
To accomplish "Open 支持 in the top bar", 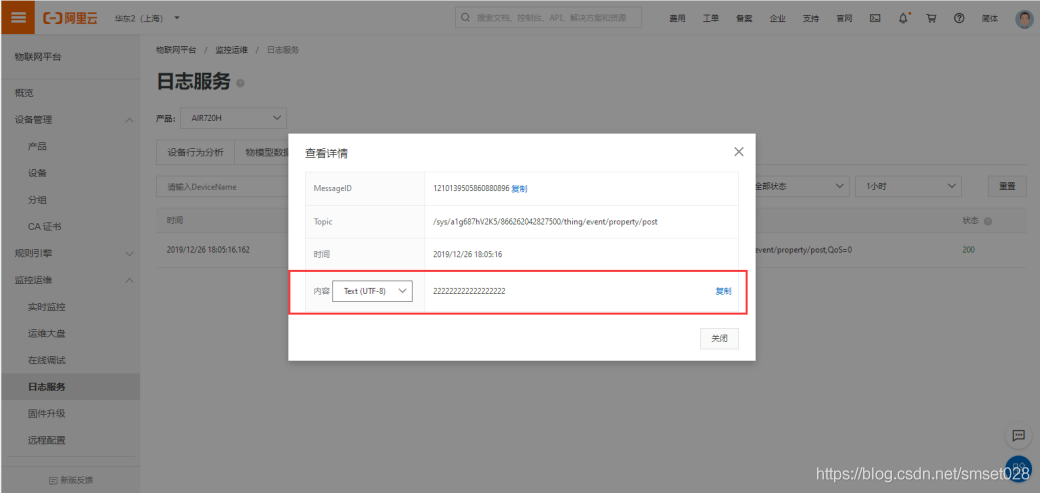I will [x=811, y=19].
